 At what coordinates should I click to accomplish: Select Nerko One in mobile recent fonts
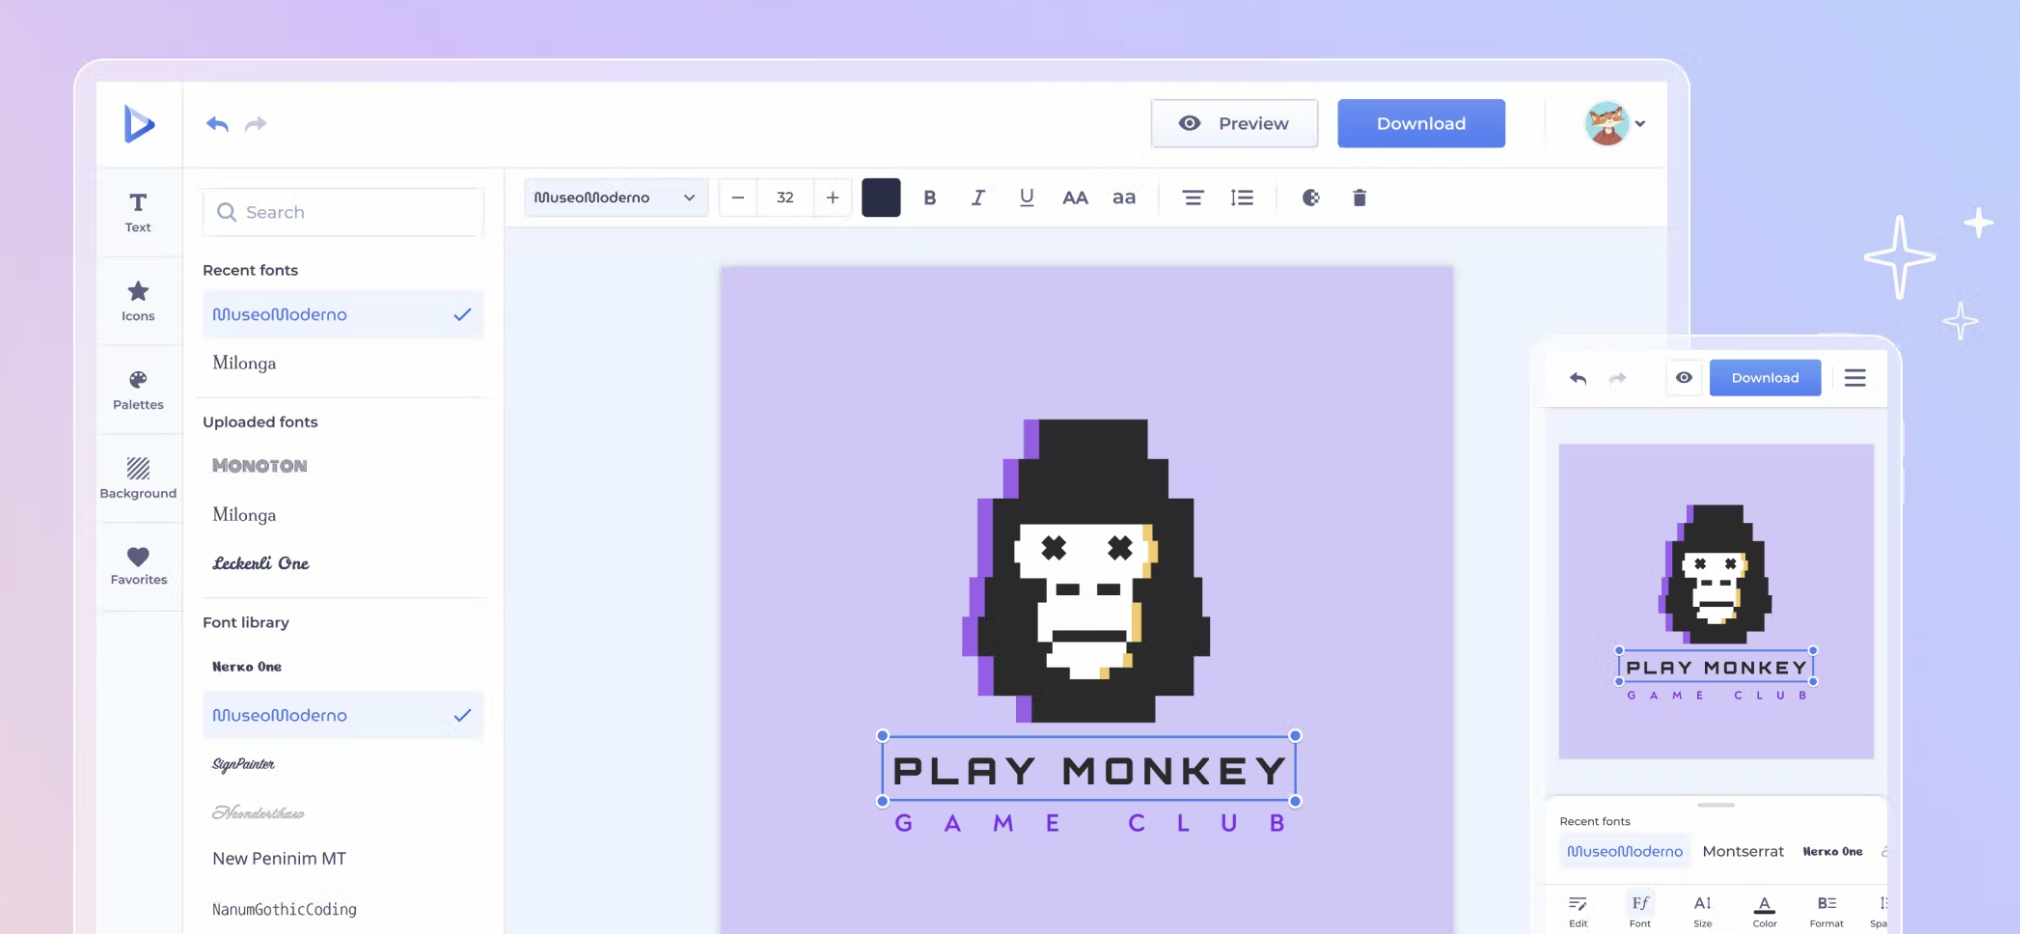click(x=1832, y=851)
